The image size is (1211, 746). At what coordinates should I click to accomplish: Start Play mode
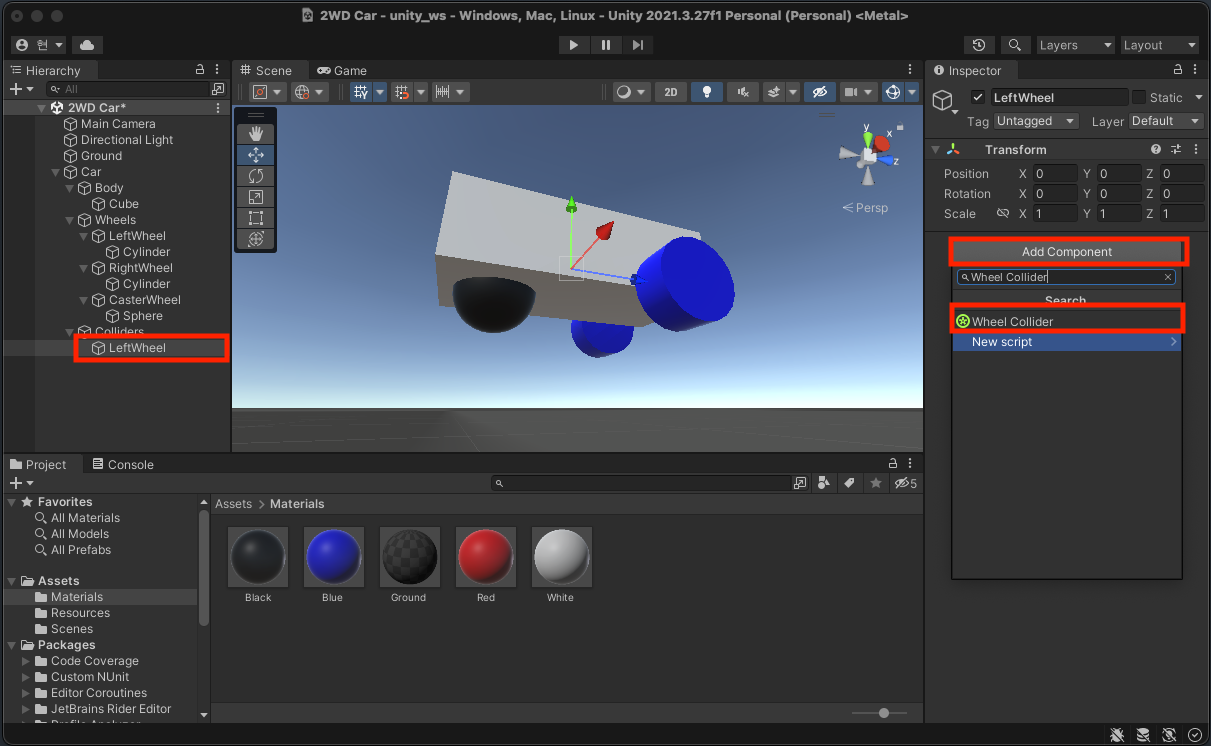573,45
